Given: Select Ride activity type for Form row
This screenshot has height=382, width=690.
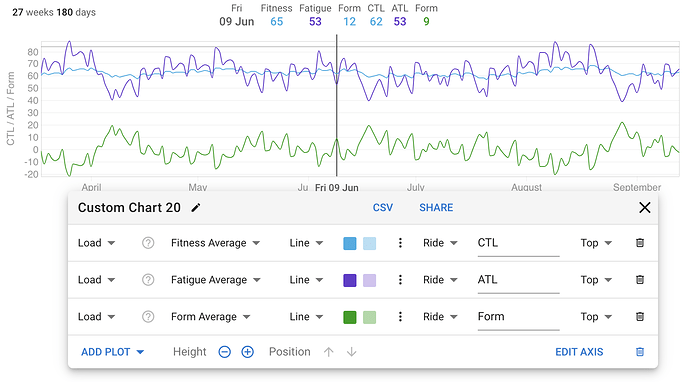Looking at the screenshot, I should (440, 317).
